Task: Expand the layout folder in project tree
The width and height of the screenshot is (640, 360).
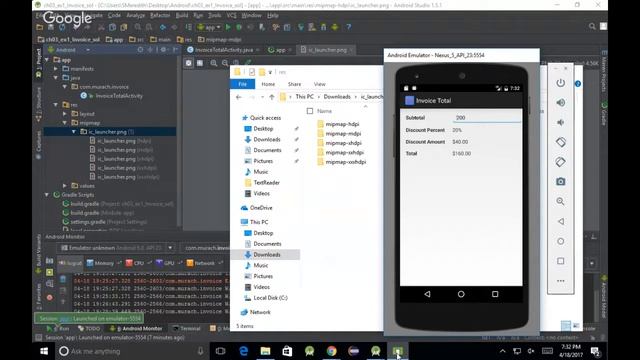Action: (65, 114)
